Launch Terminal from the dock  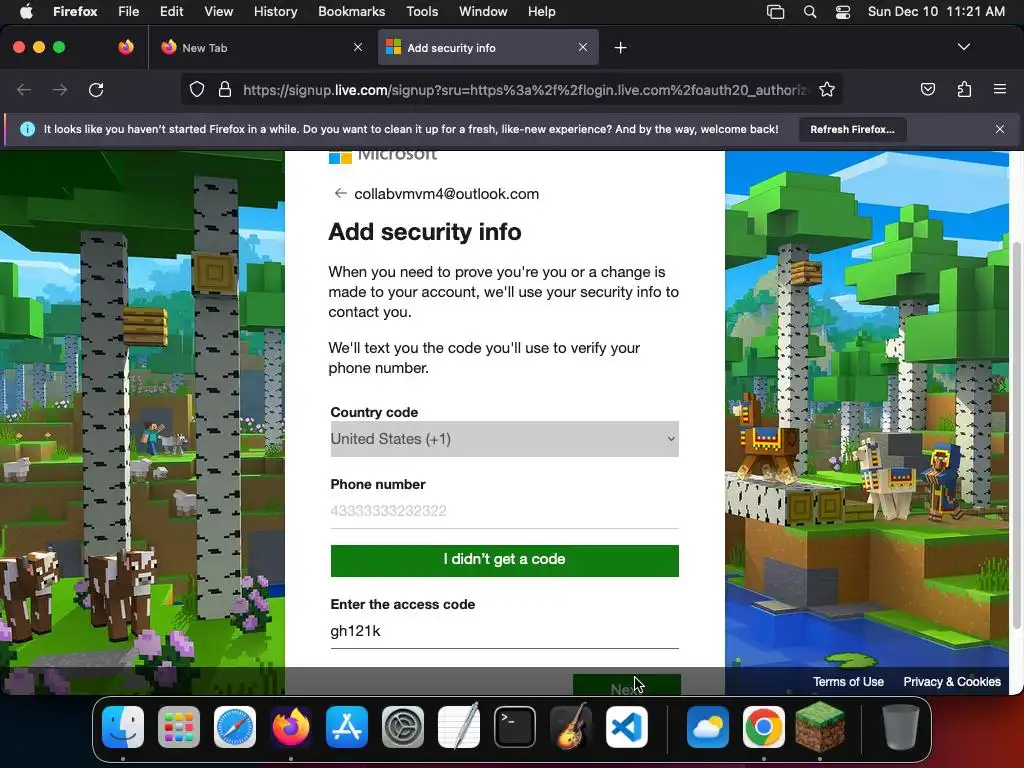tap(515, 727)
